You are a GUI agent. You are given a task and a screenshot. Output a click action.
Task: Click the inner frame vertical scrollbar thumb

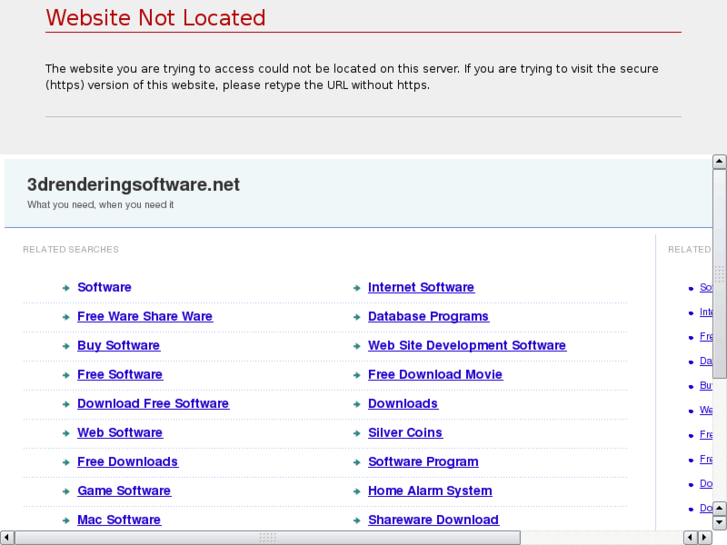point(719,274)
